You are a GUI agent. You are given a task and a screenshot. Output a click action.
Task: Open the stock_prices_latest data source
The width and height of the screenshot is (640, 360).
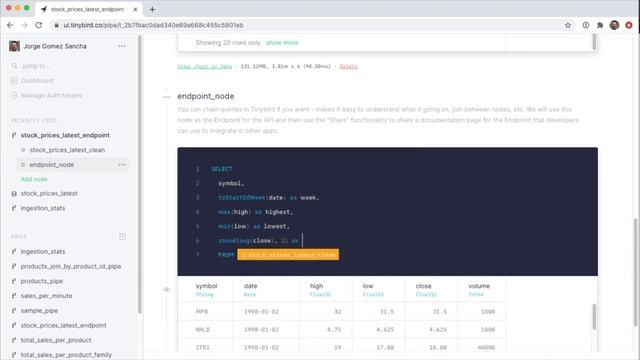click(49, 193)
